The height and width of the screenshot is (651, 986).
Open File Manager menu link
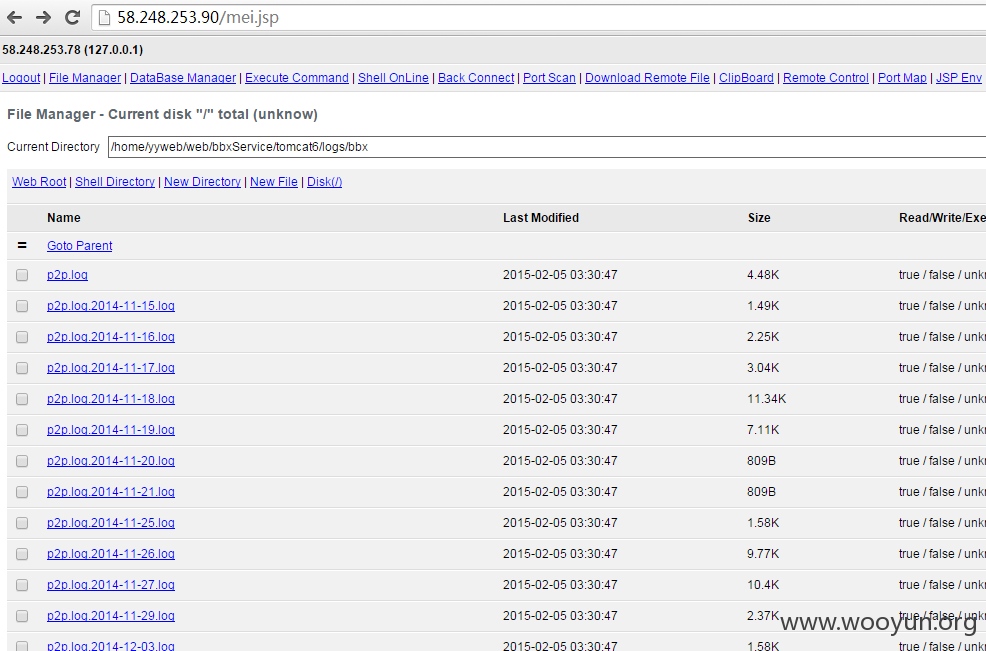(x=85, y=78)
